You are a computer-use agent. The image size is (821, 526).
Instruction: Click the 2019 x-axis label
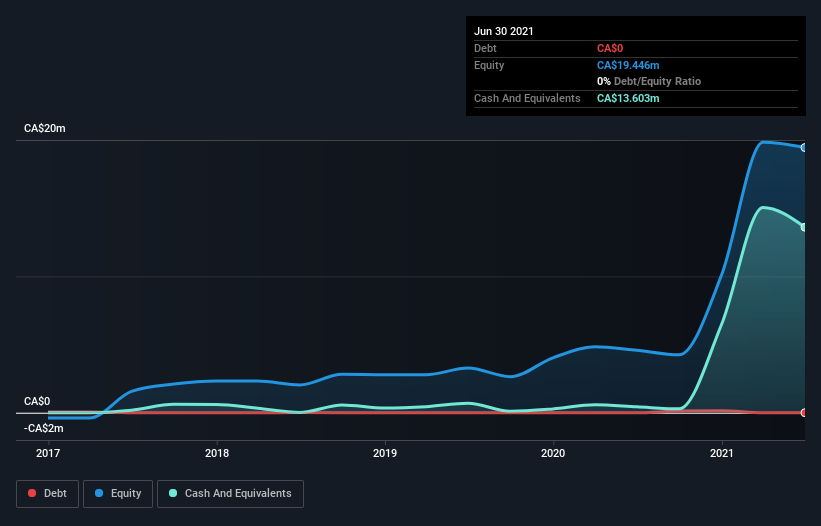385,453
